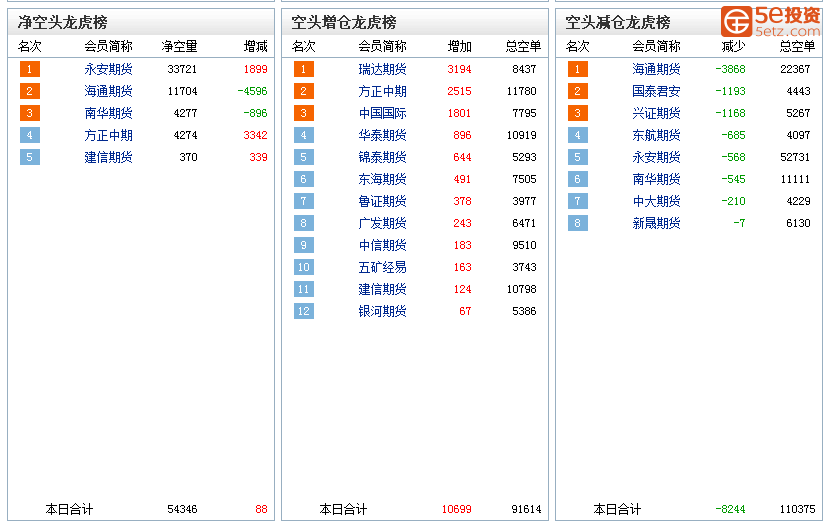
Task: Select the 本日合计 total 91614
Action: tap(526, 509)
